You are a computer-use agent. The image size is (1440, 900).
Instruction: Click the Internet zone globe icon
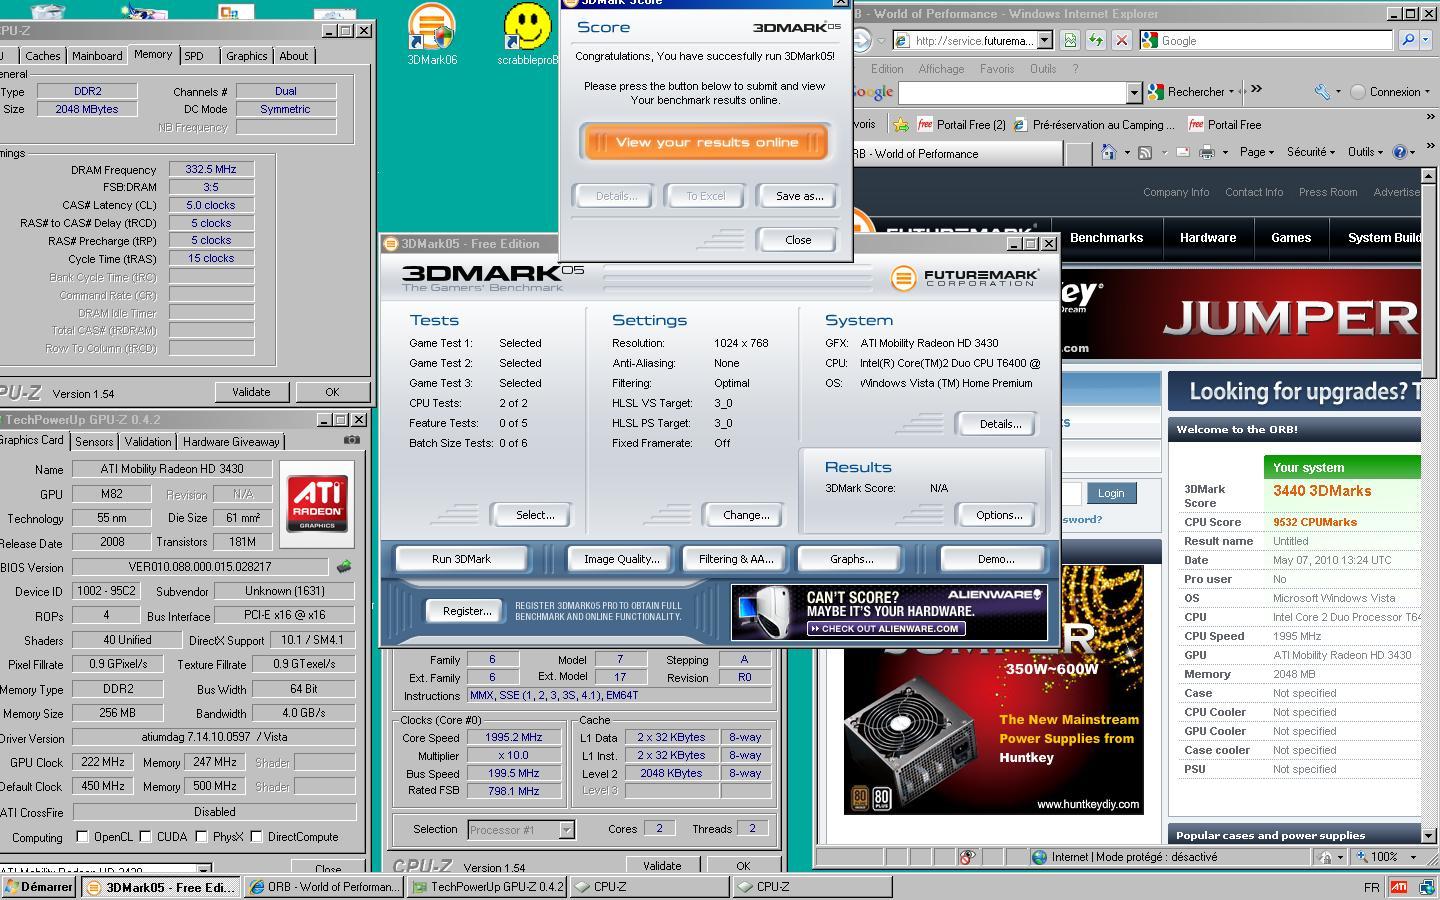pos(1040,857)
